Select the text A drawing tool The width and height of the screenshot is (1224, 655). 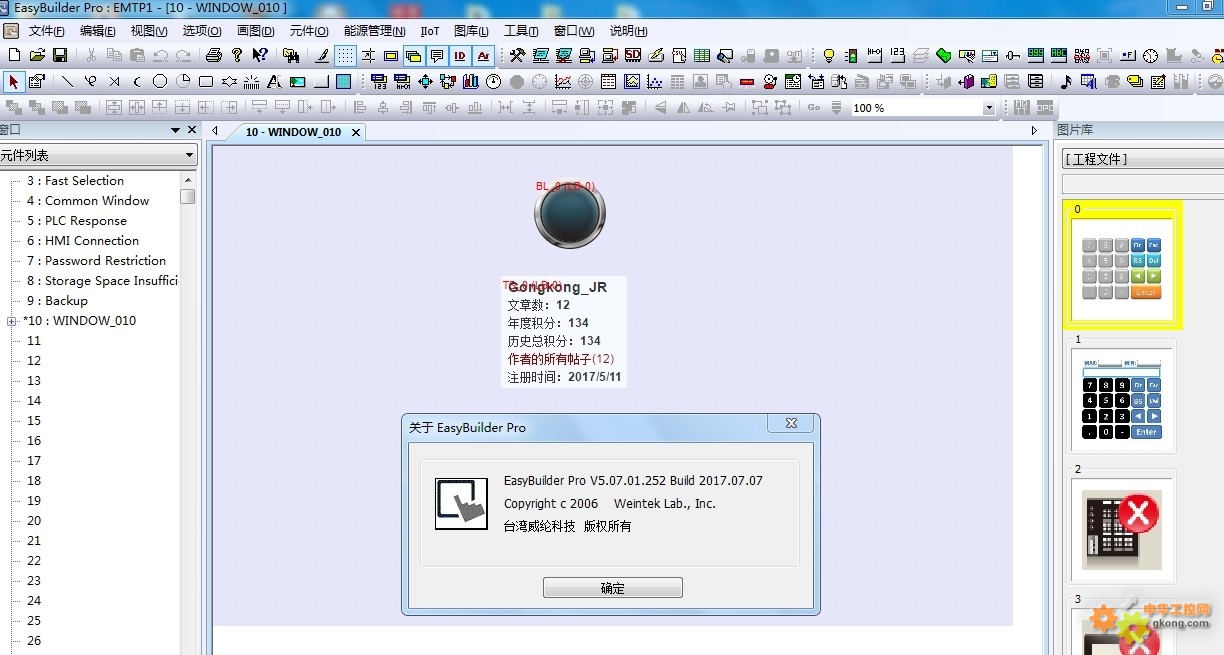click(274, 82)
